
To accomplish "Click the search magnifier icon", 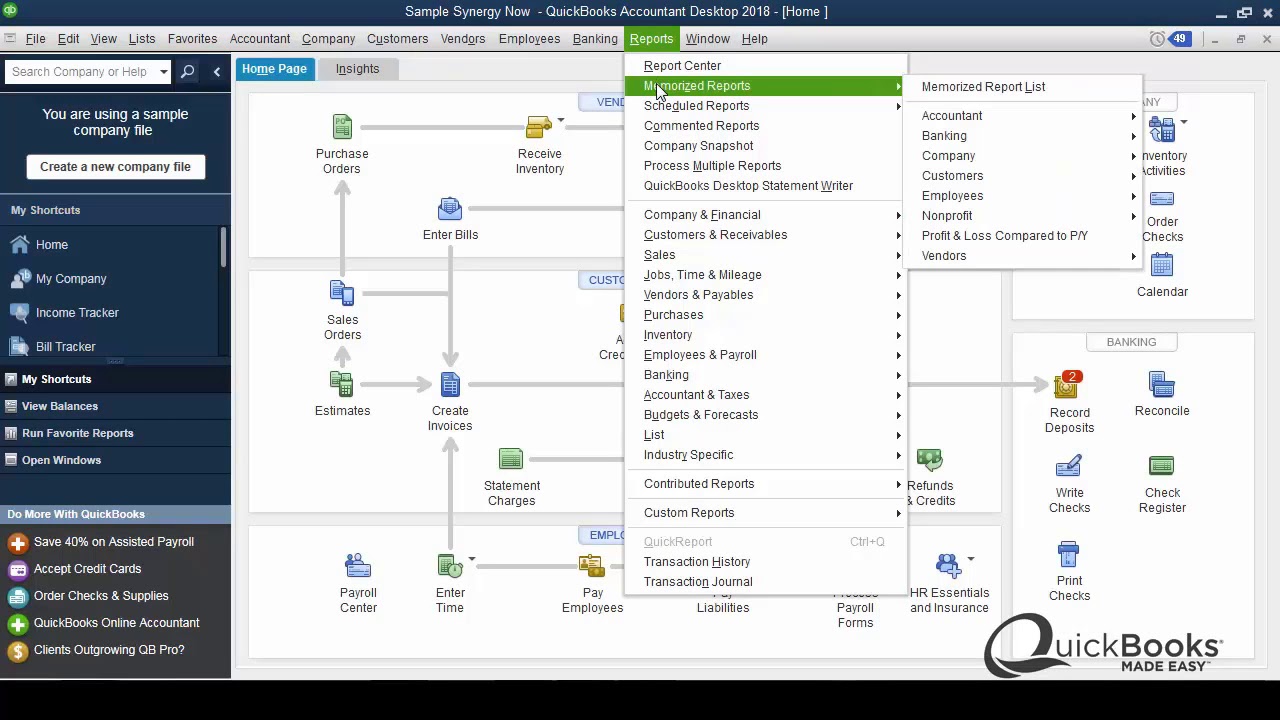I will pos(187,72).
